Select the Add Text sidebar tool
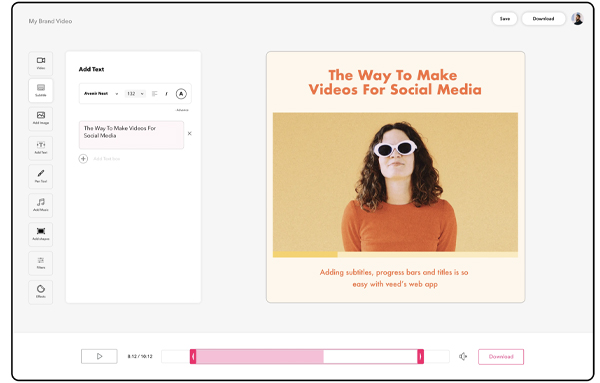600x383 pixels. click(x=41, y=148)
